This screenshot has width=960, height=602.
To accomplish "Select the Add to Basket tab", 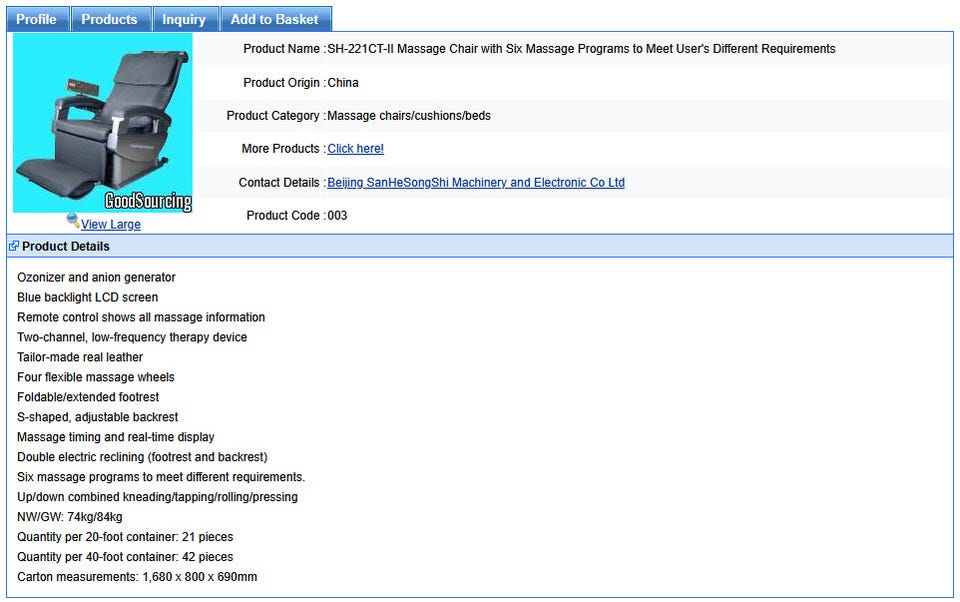I will pos(276,19).
